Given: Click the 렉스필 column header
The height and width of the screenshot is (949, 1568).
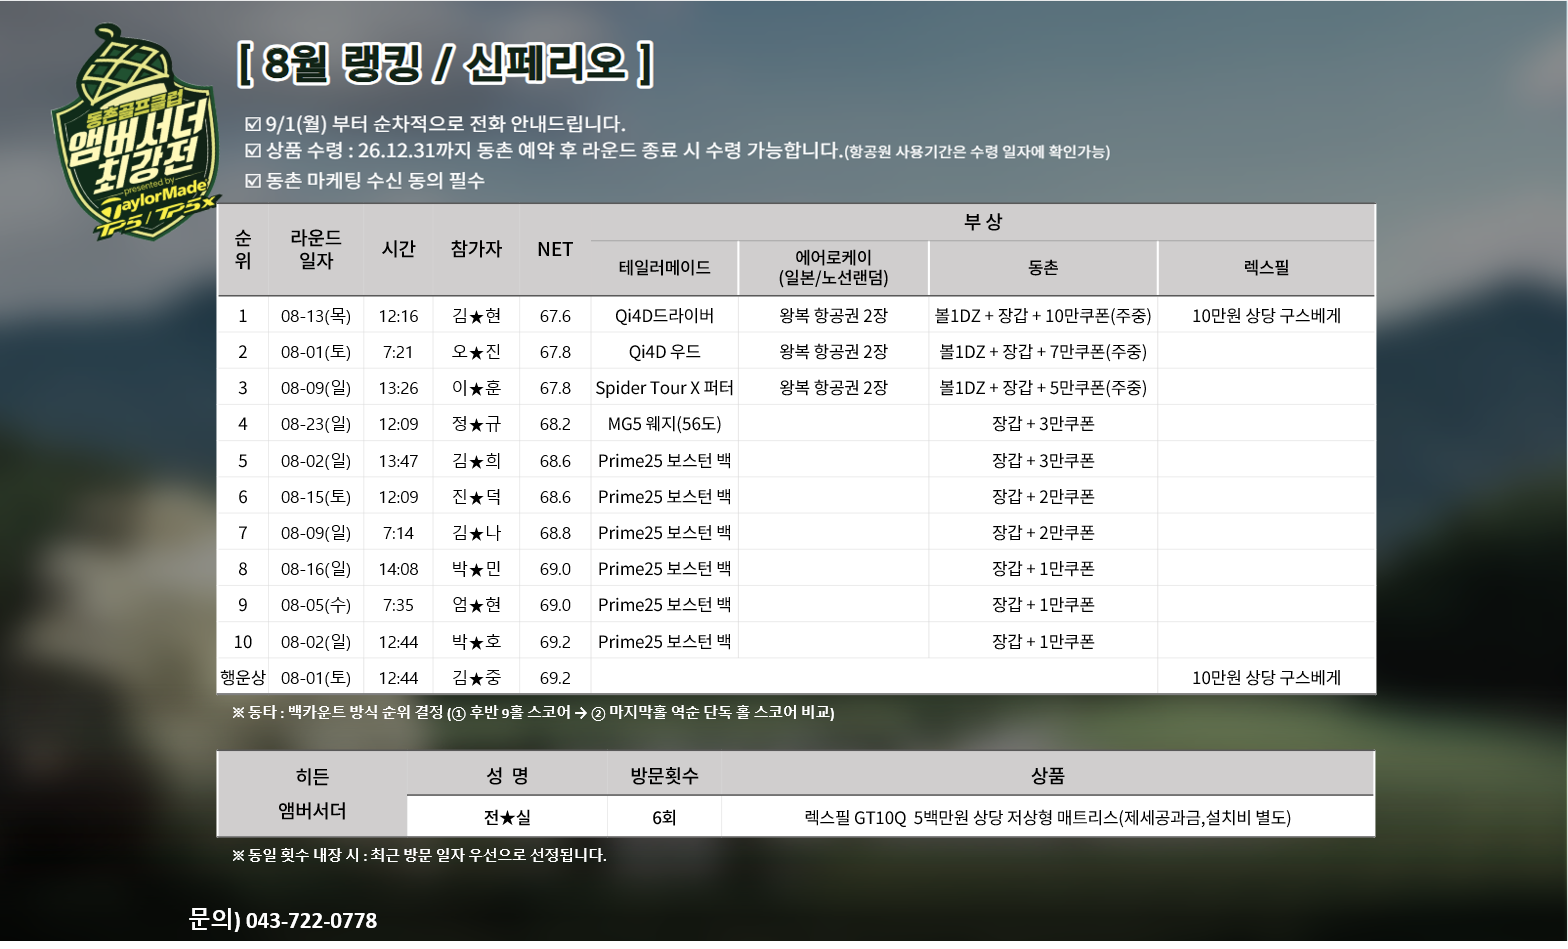Looking at the screenshot, I should tap(1266, 268).
